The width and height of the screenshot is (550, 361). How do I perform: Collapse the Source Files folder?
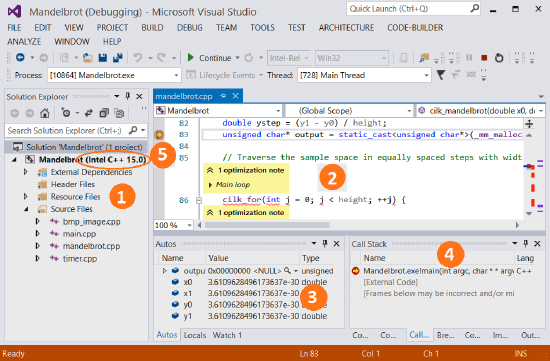26,209
